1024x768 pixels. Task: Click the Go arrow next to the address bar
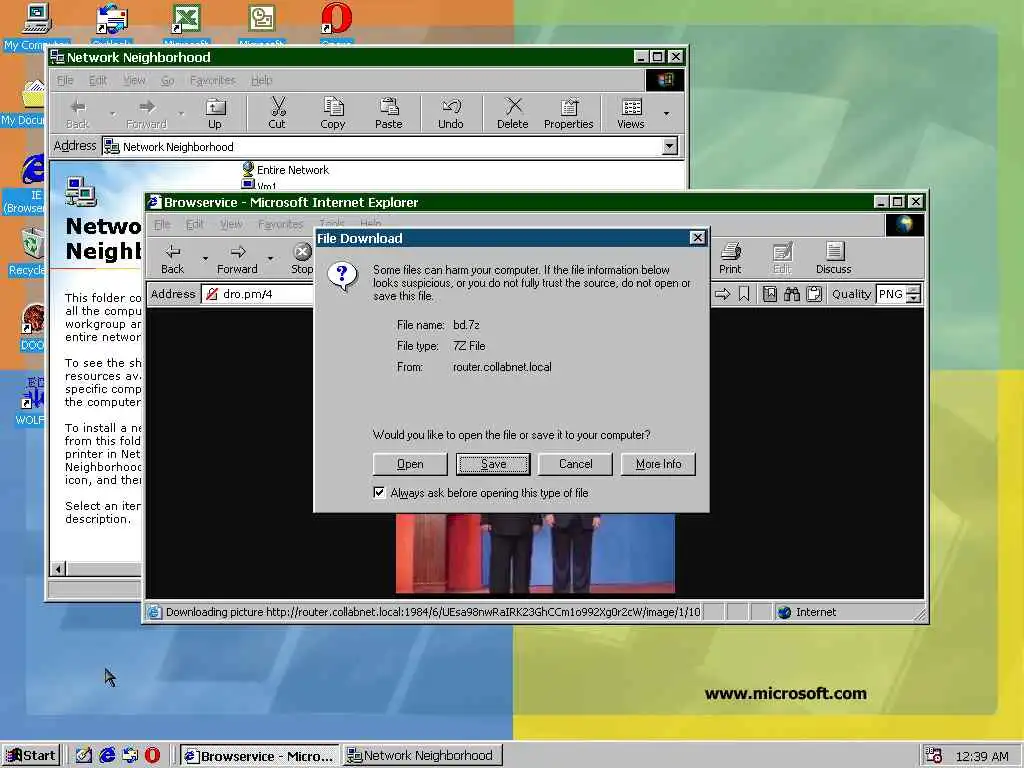722,295
